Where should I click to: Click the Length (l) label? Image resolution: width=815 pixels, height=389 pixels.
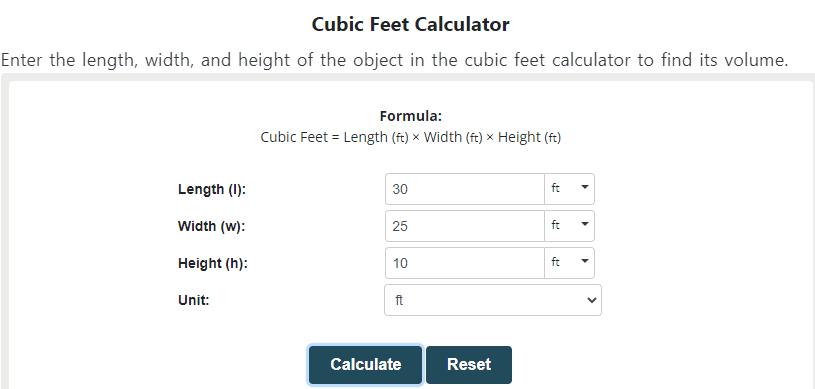click(212, 189)
